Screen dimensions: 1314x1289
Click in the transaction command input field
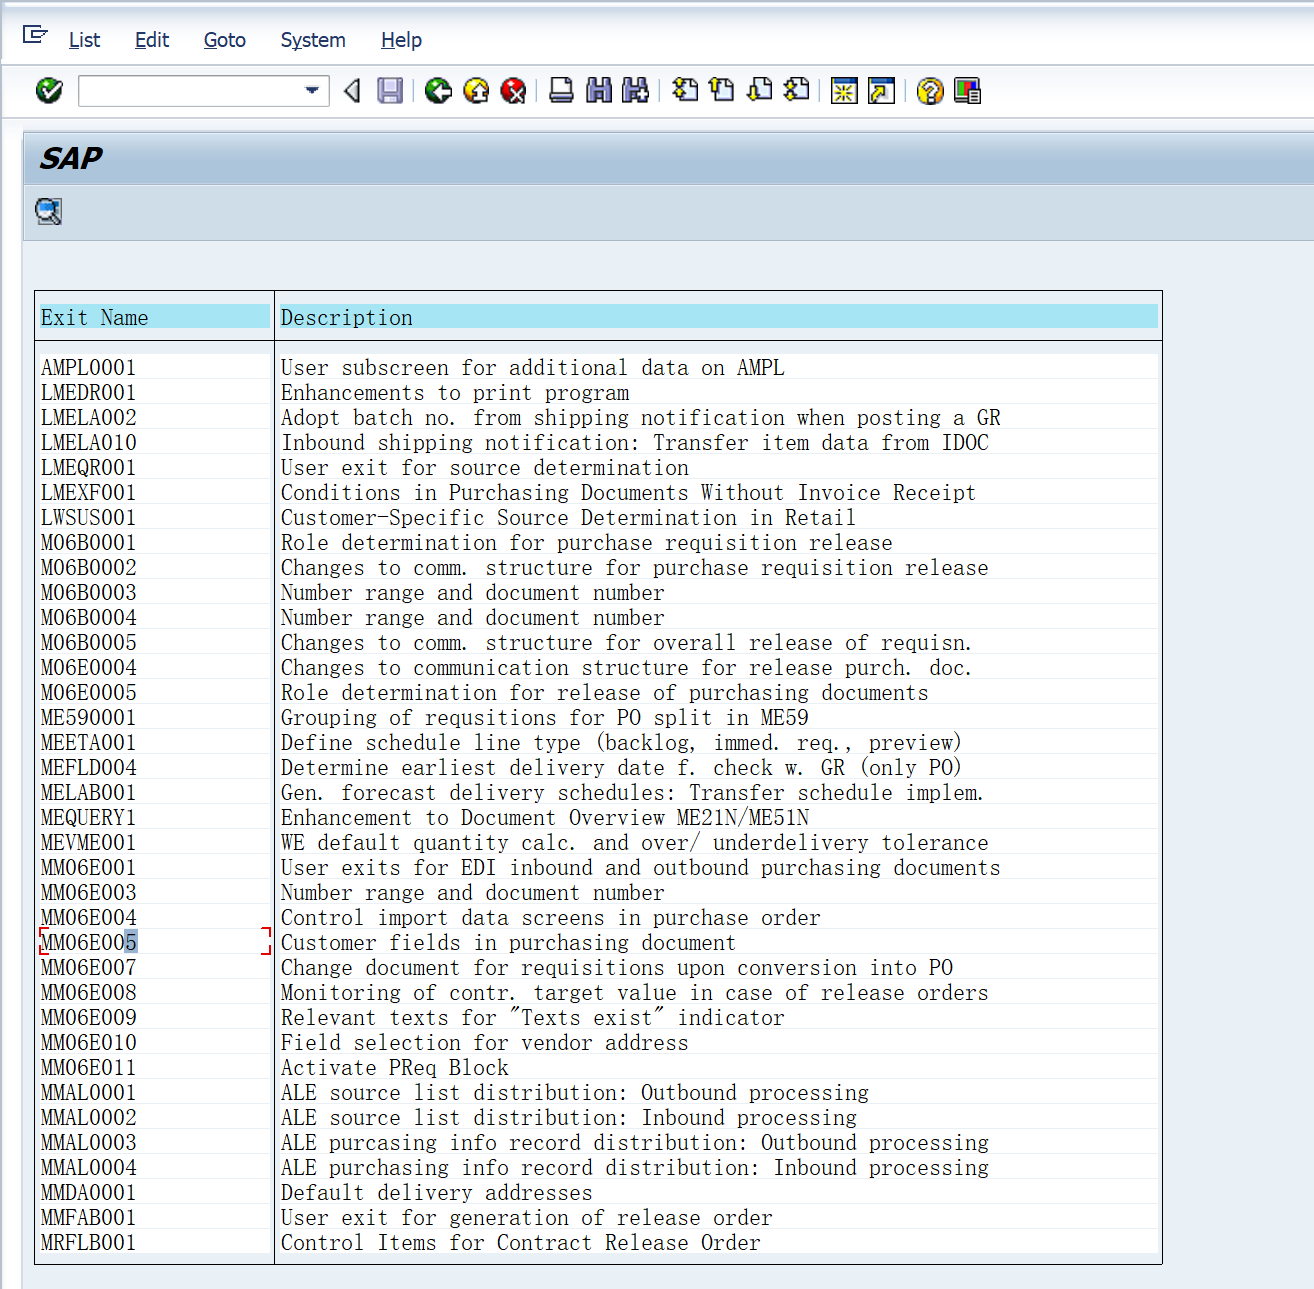190,91
